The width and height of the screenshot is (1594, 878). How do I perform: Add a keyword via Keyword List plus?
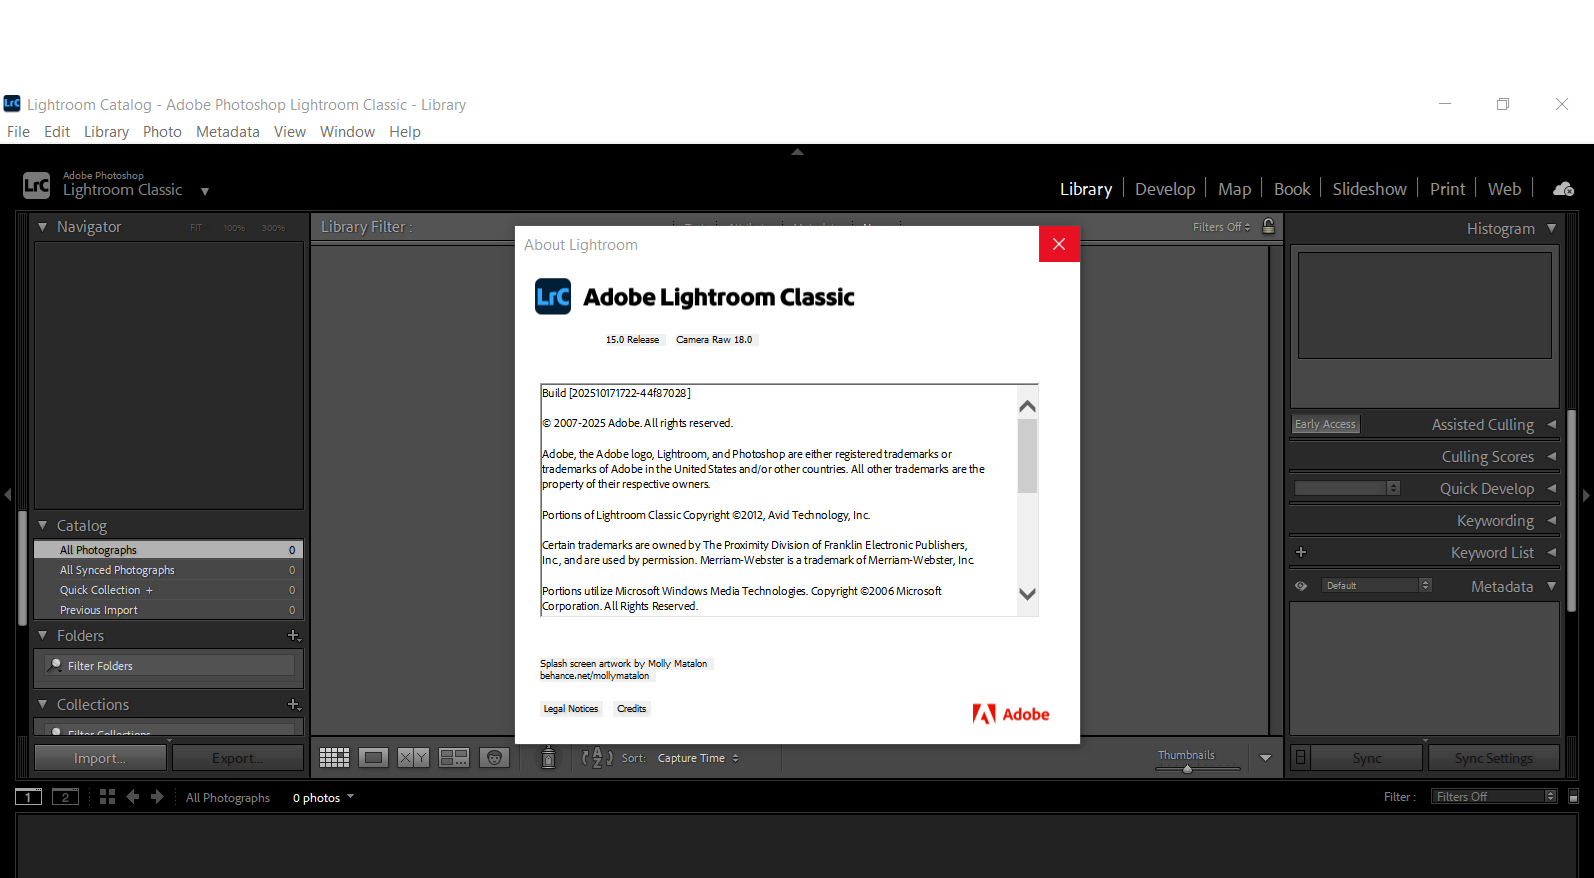[1301, 552]
